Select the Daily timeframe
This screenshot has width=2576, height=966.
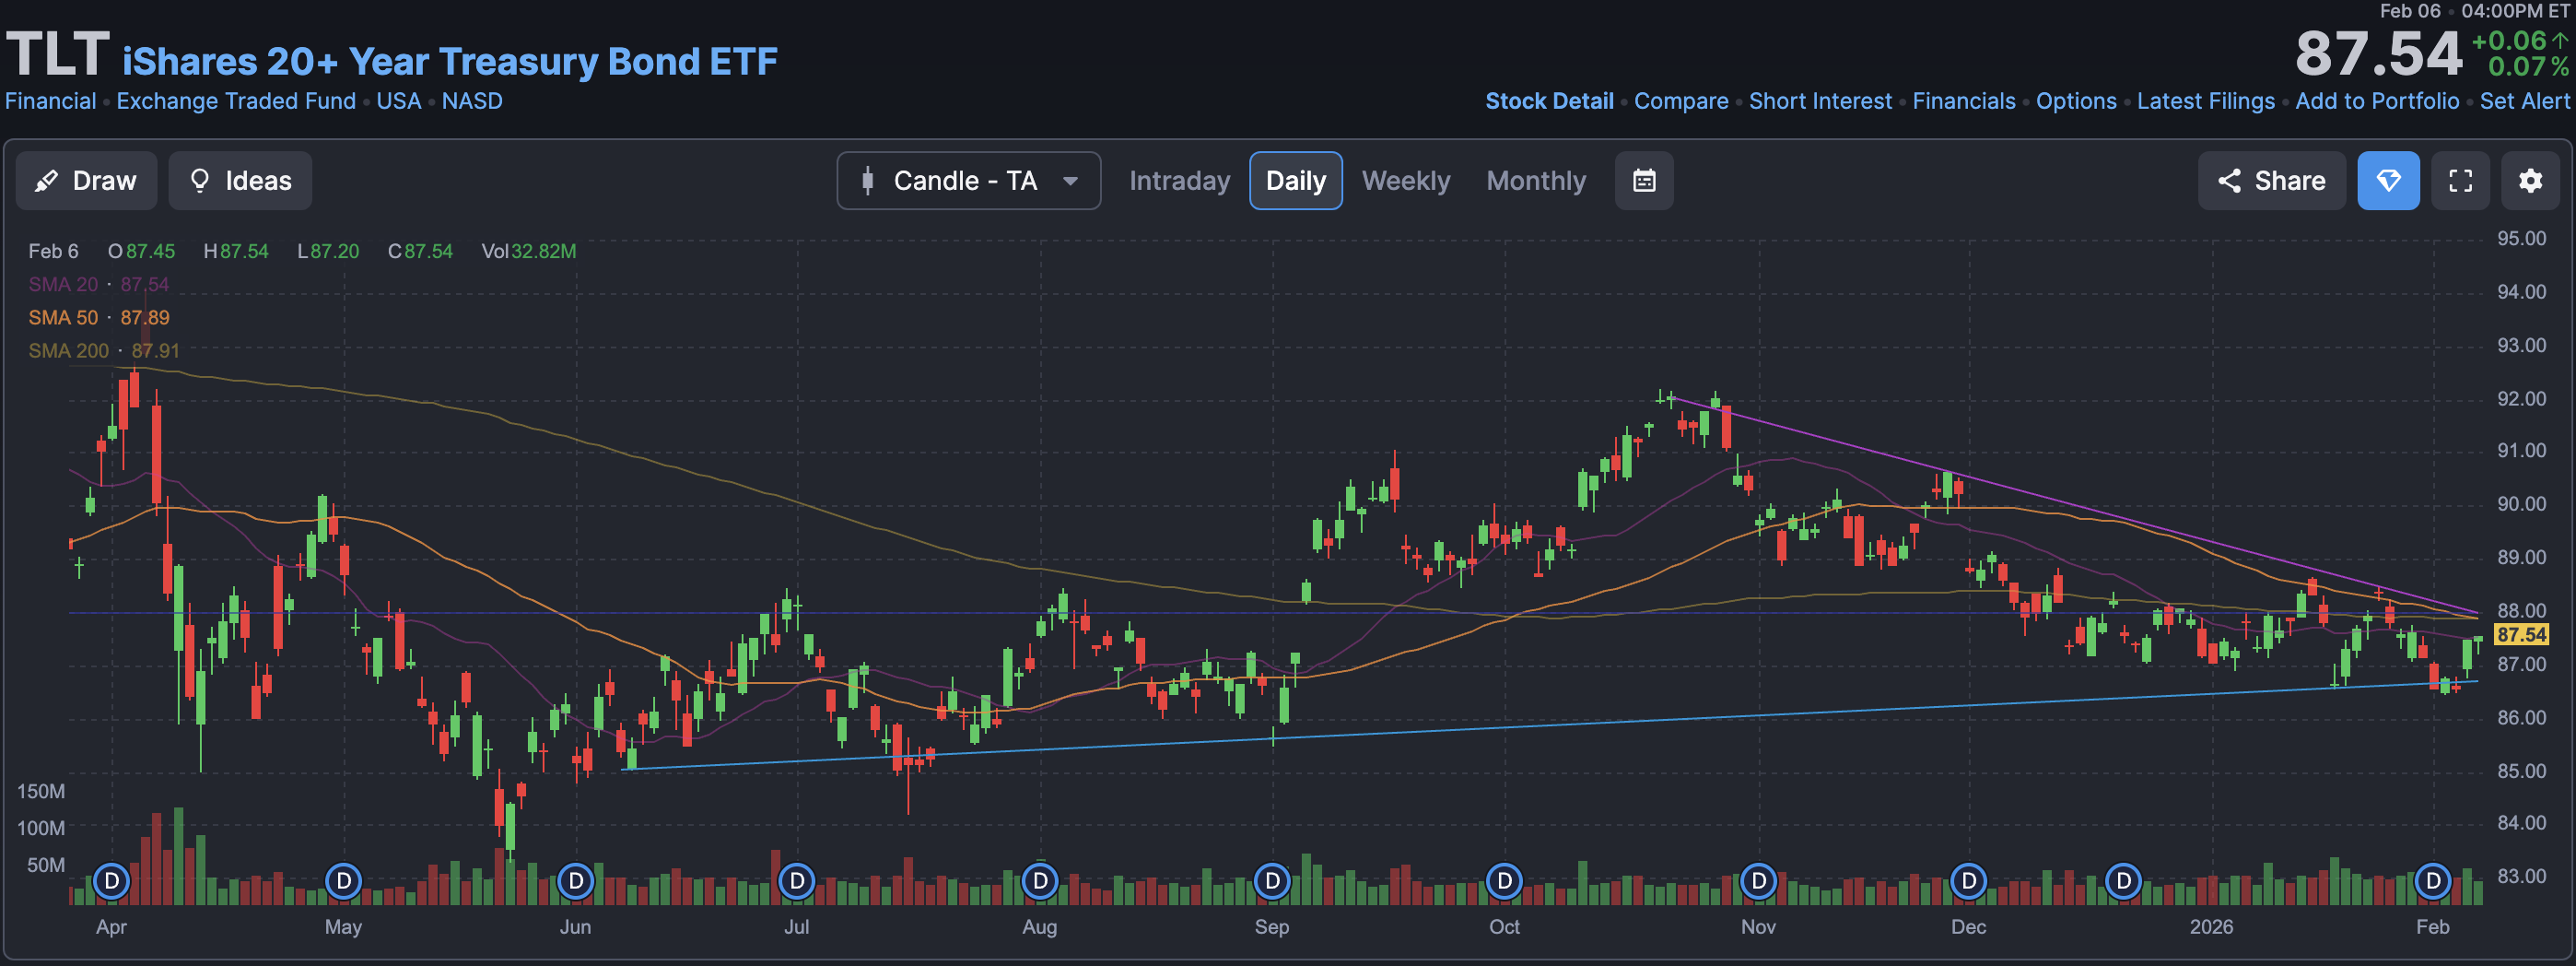(1295, 181)
